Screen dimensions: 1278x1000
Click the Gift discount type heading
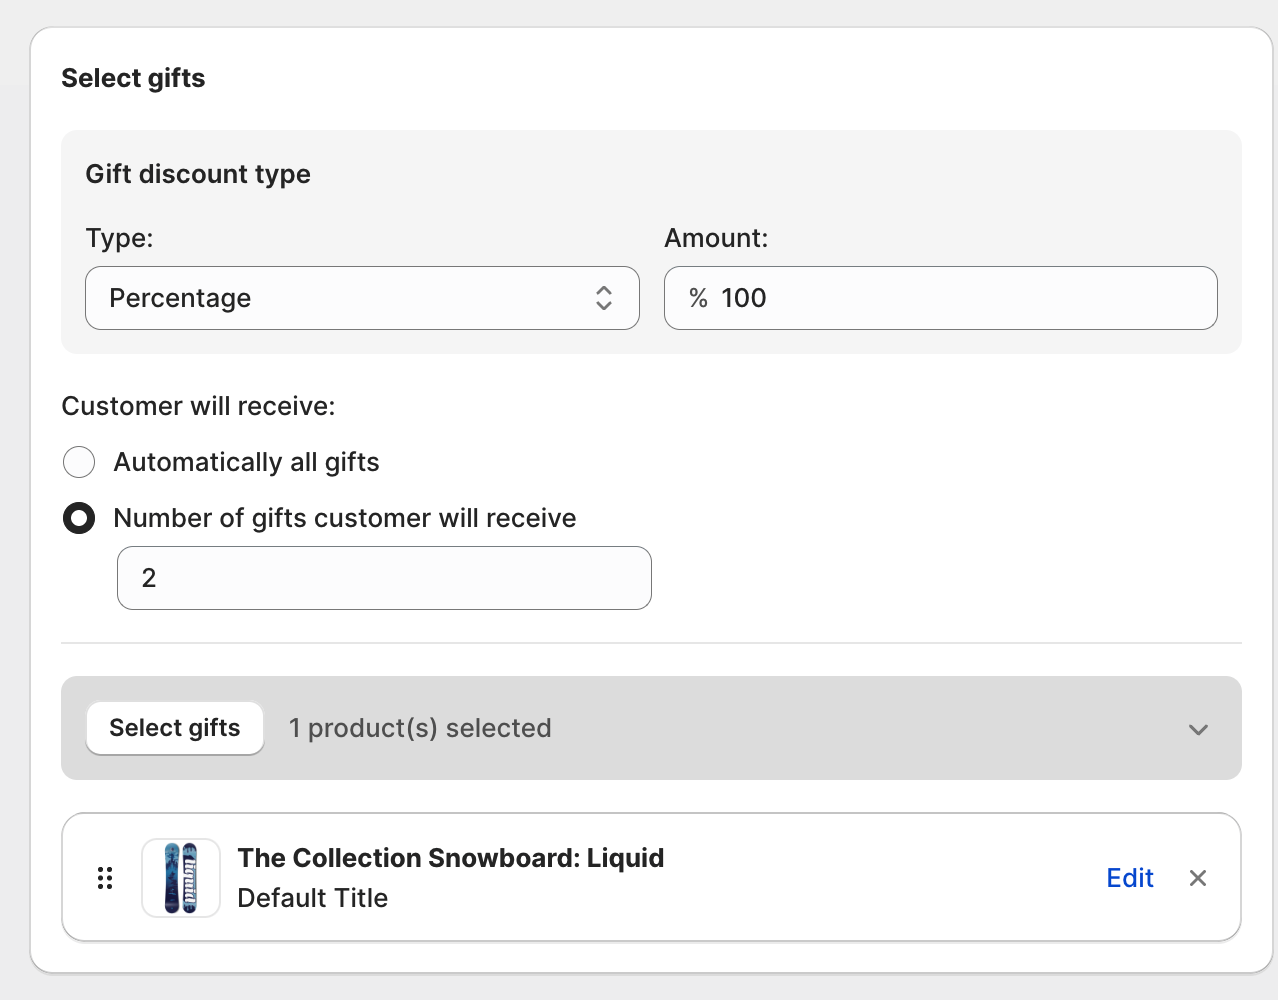point(198,174)
